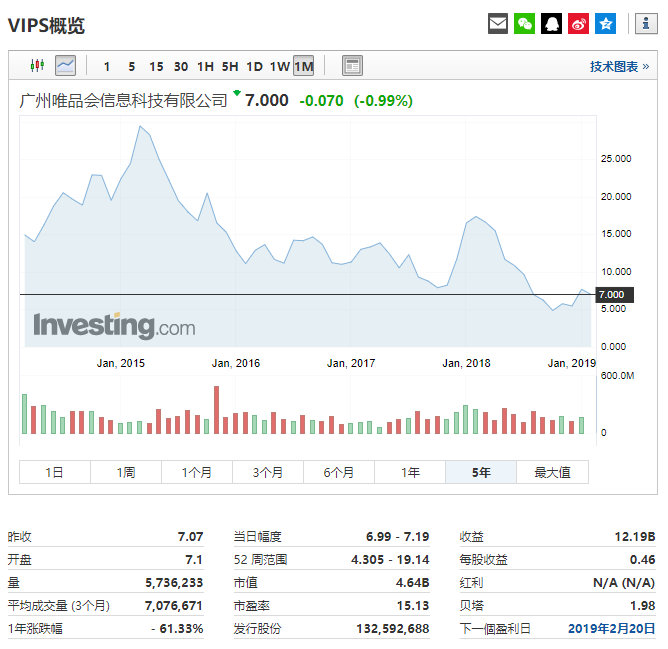Click the volume value 5,736,233
The width and height of the screenshot is (668, 649).
click(174, 583)
